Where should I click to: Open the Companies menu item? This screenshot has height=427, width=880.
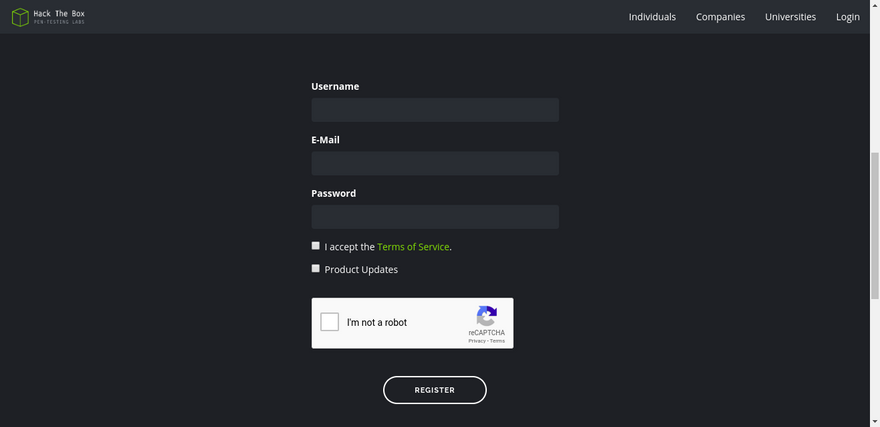coord(721,17)
